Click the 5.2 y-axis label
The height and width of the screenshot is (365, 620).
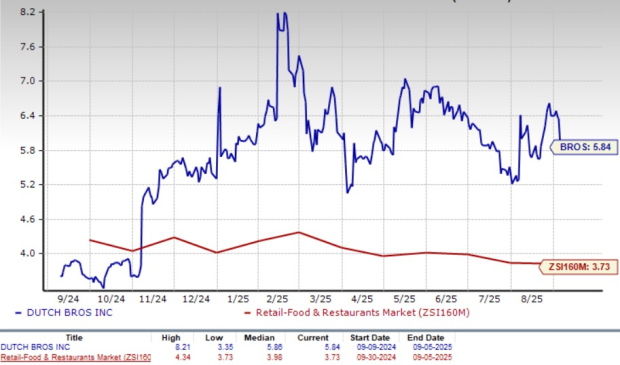pyautogui.click(x=28, y=185)
